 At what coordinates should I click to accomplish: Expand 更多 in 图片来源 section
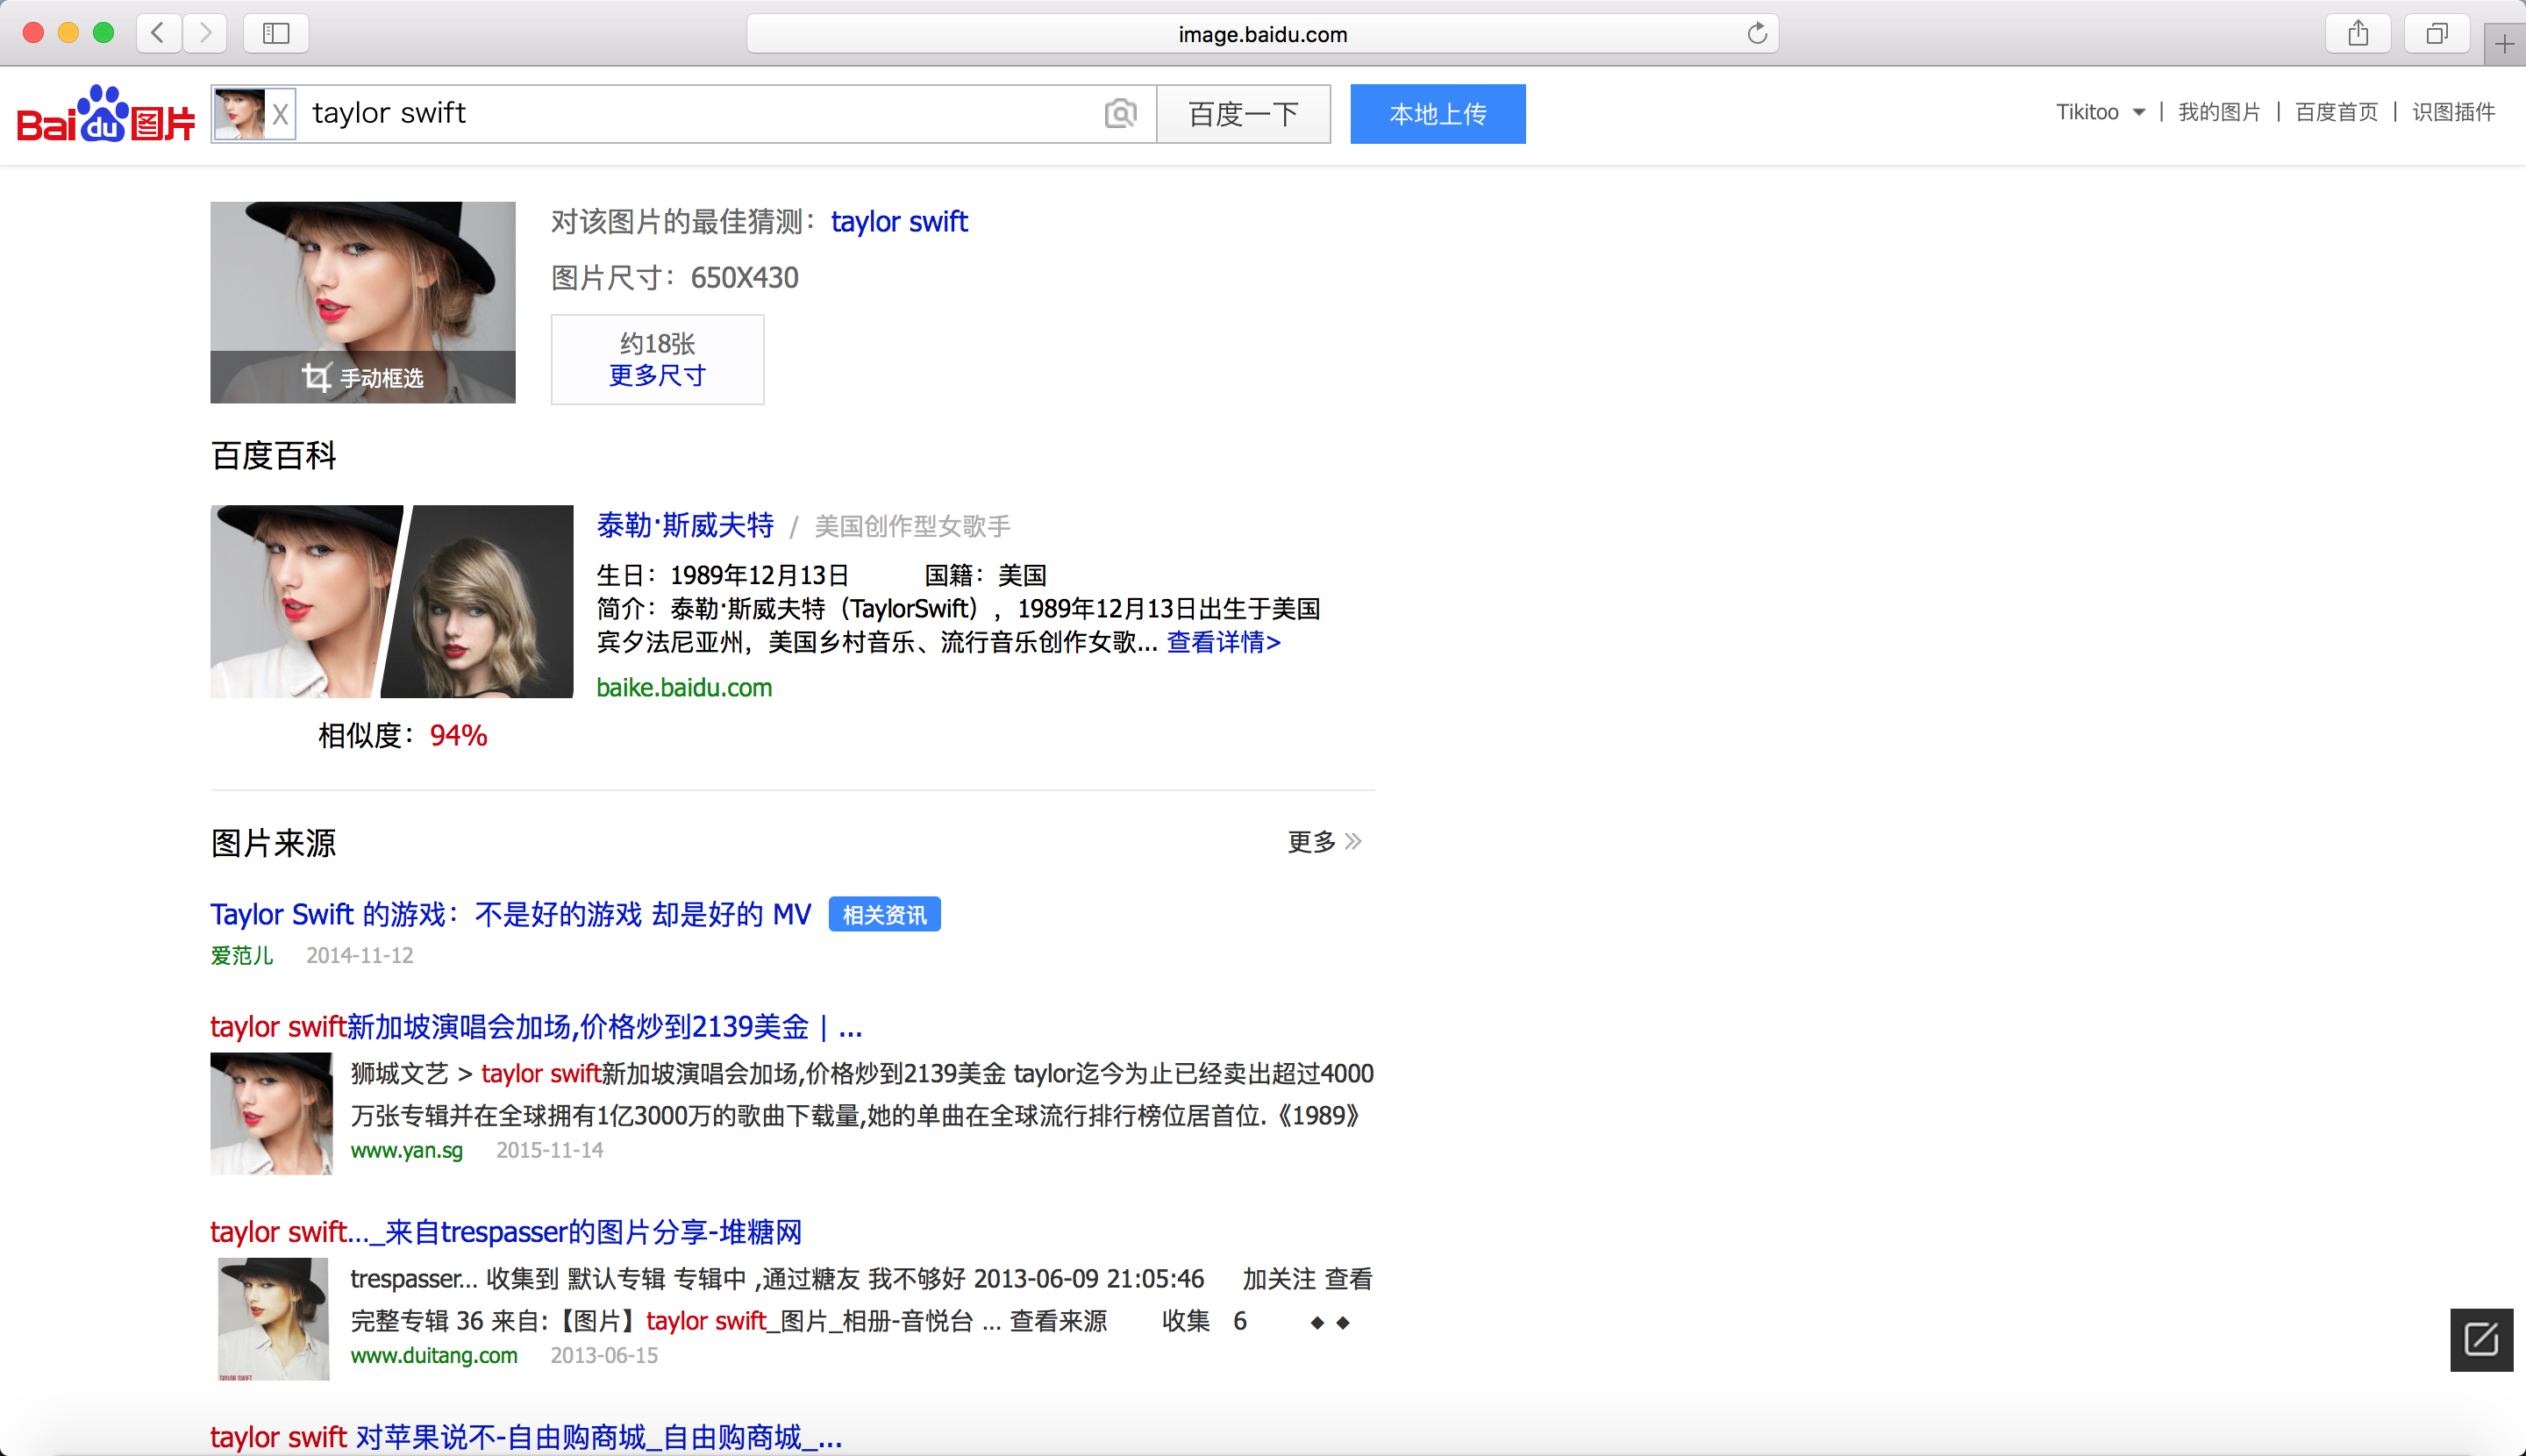tap(1324, 842)
